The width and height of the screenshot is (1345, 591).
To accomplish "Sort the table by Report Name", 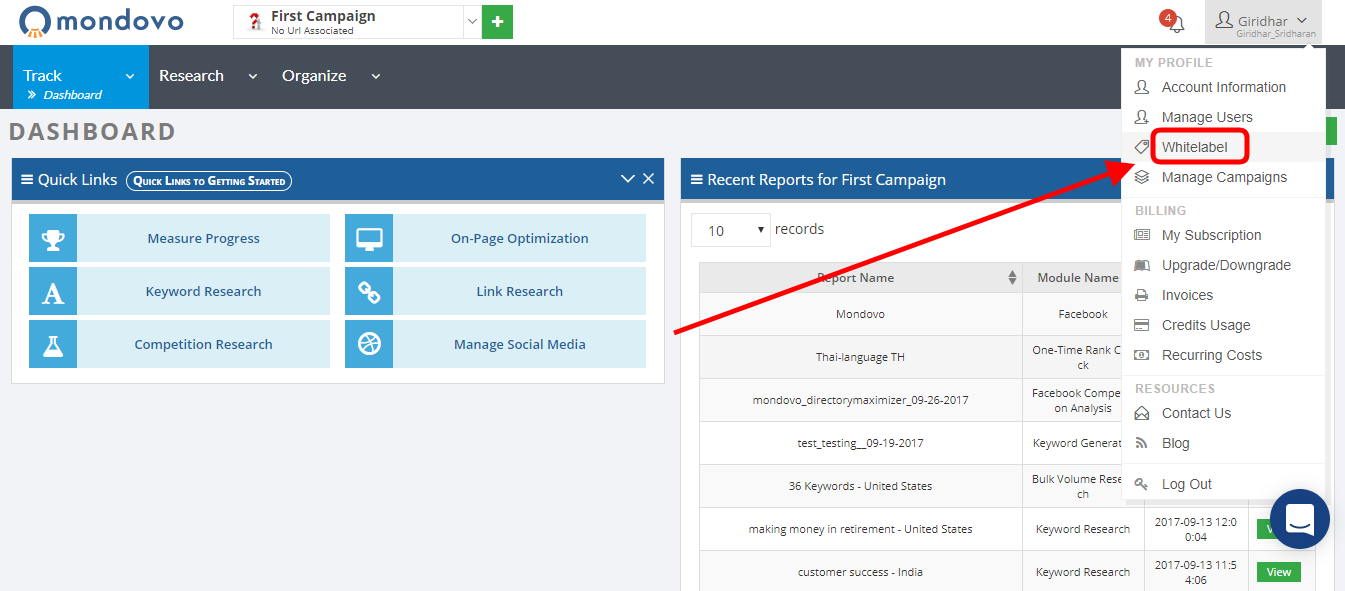I will pyautogui.click(x=861, y=278).
